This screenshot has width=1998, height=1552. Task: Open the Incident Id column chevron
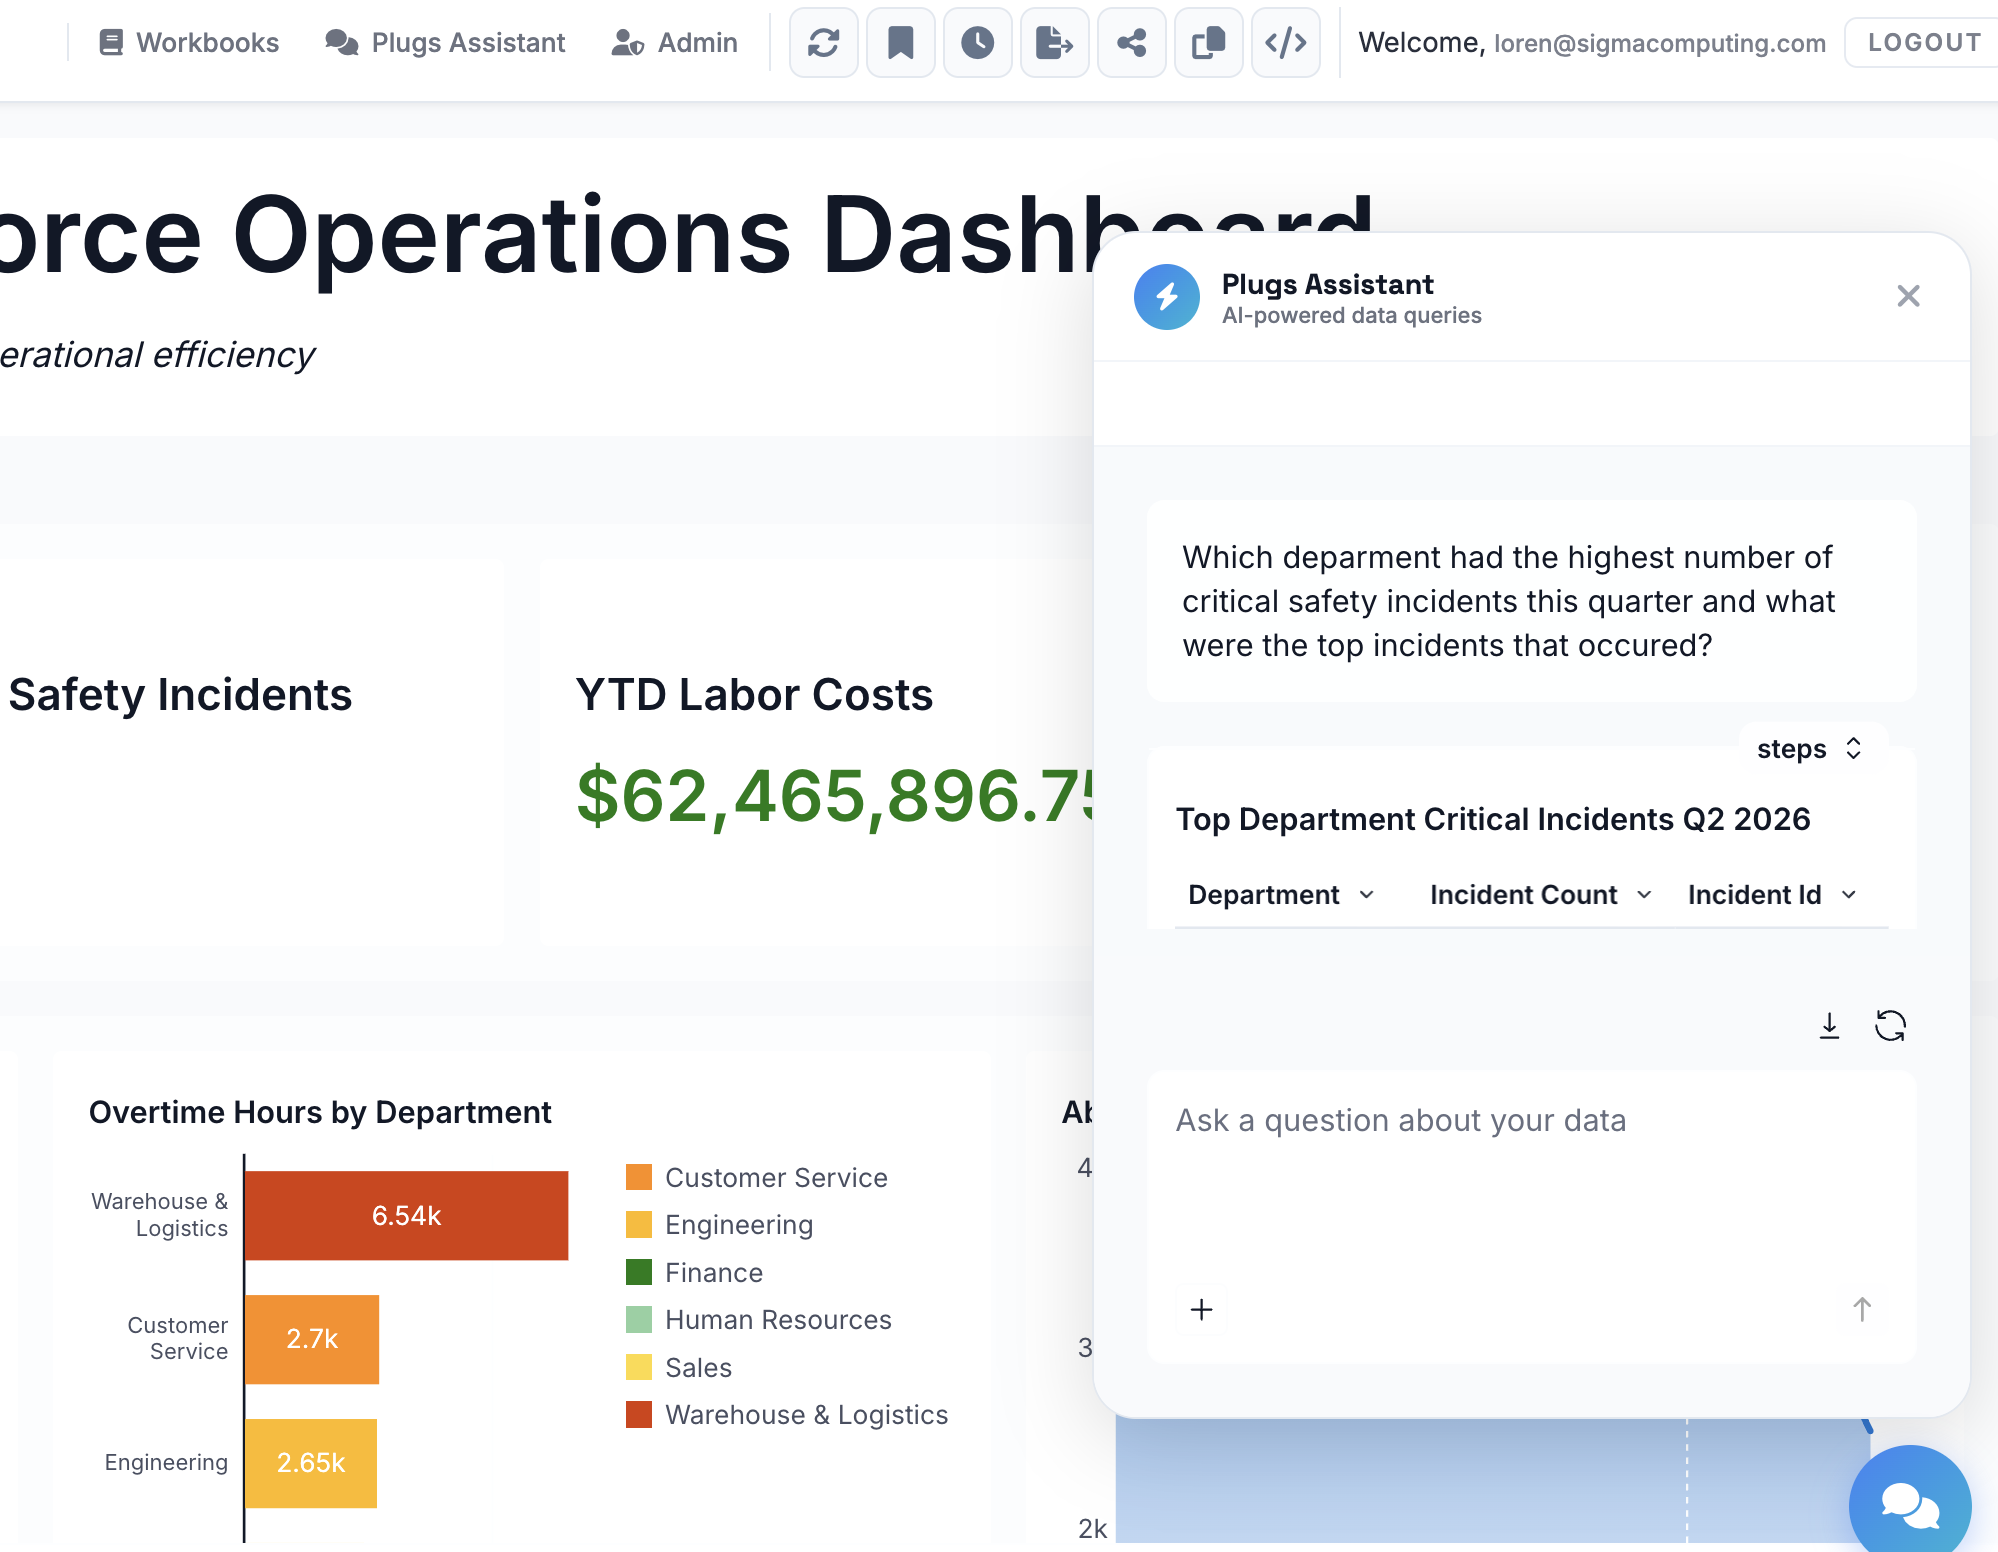[1849, 895]
